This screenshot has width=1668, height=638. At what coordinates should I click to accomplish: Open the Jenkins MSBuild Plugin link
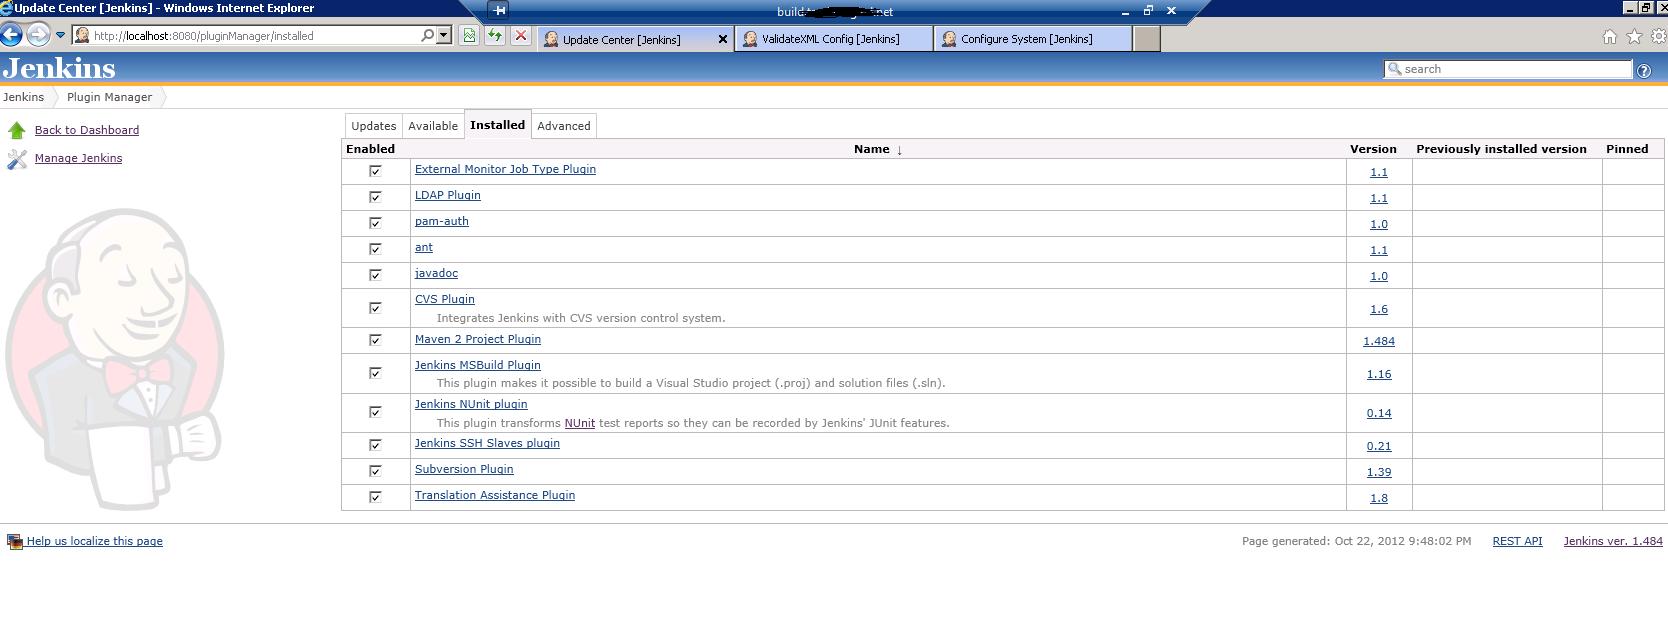pos(478,365)
